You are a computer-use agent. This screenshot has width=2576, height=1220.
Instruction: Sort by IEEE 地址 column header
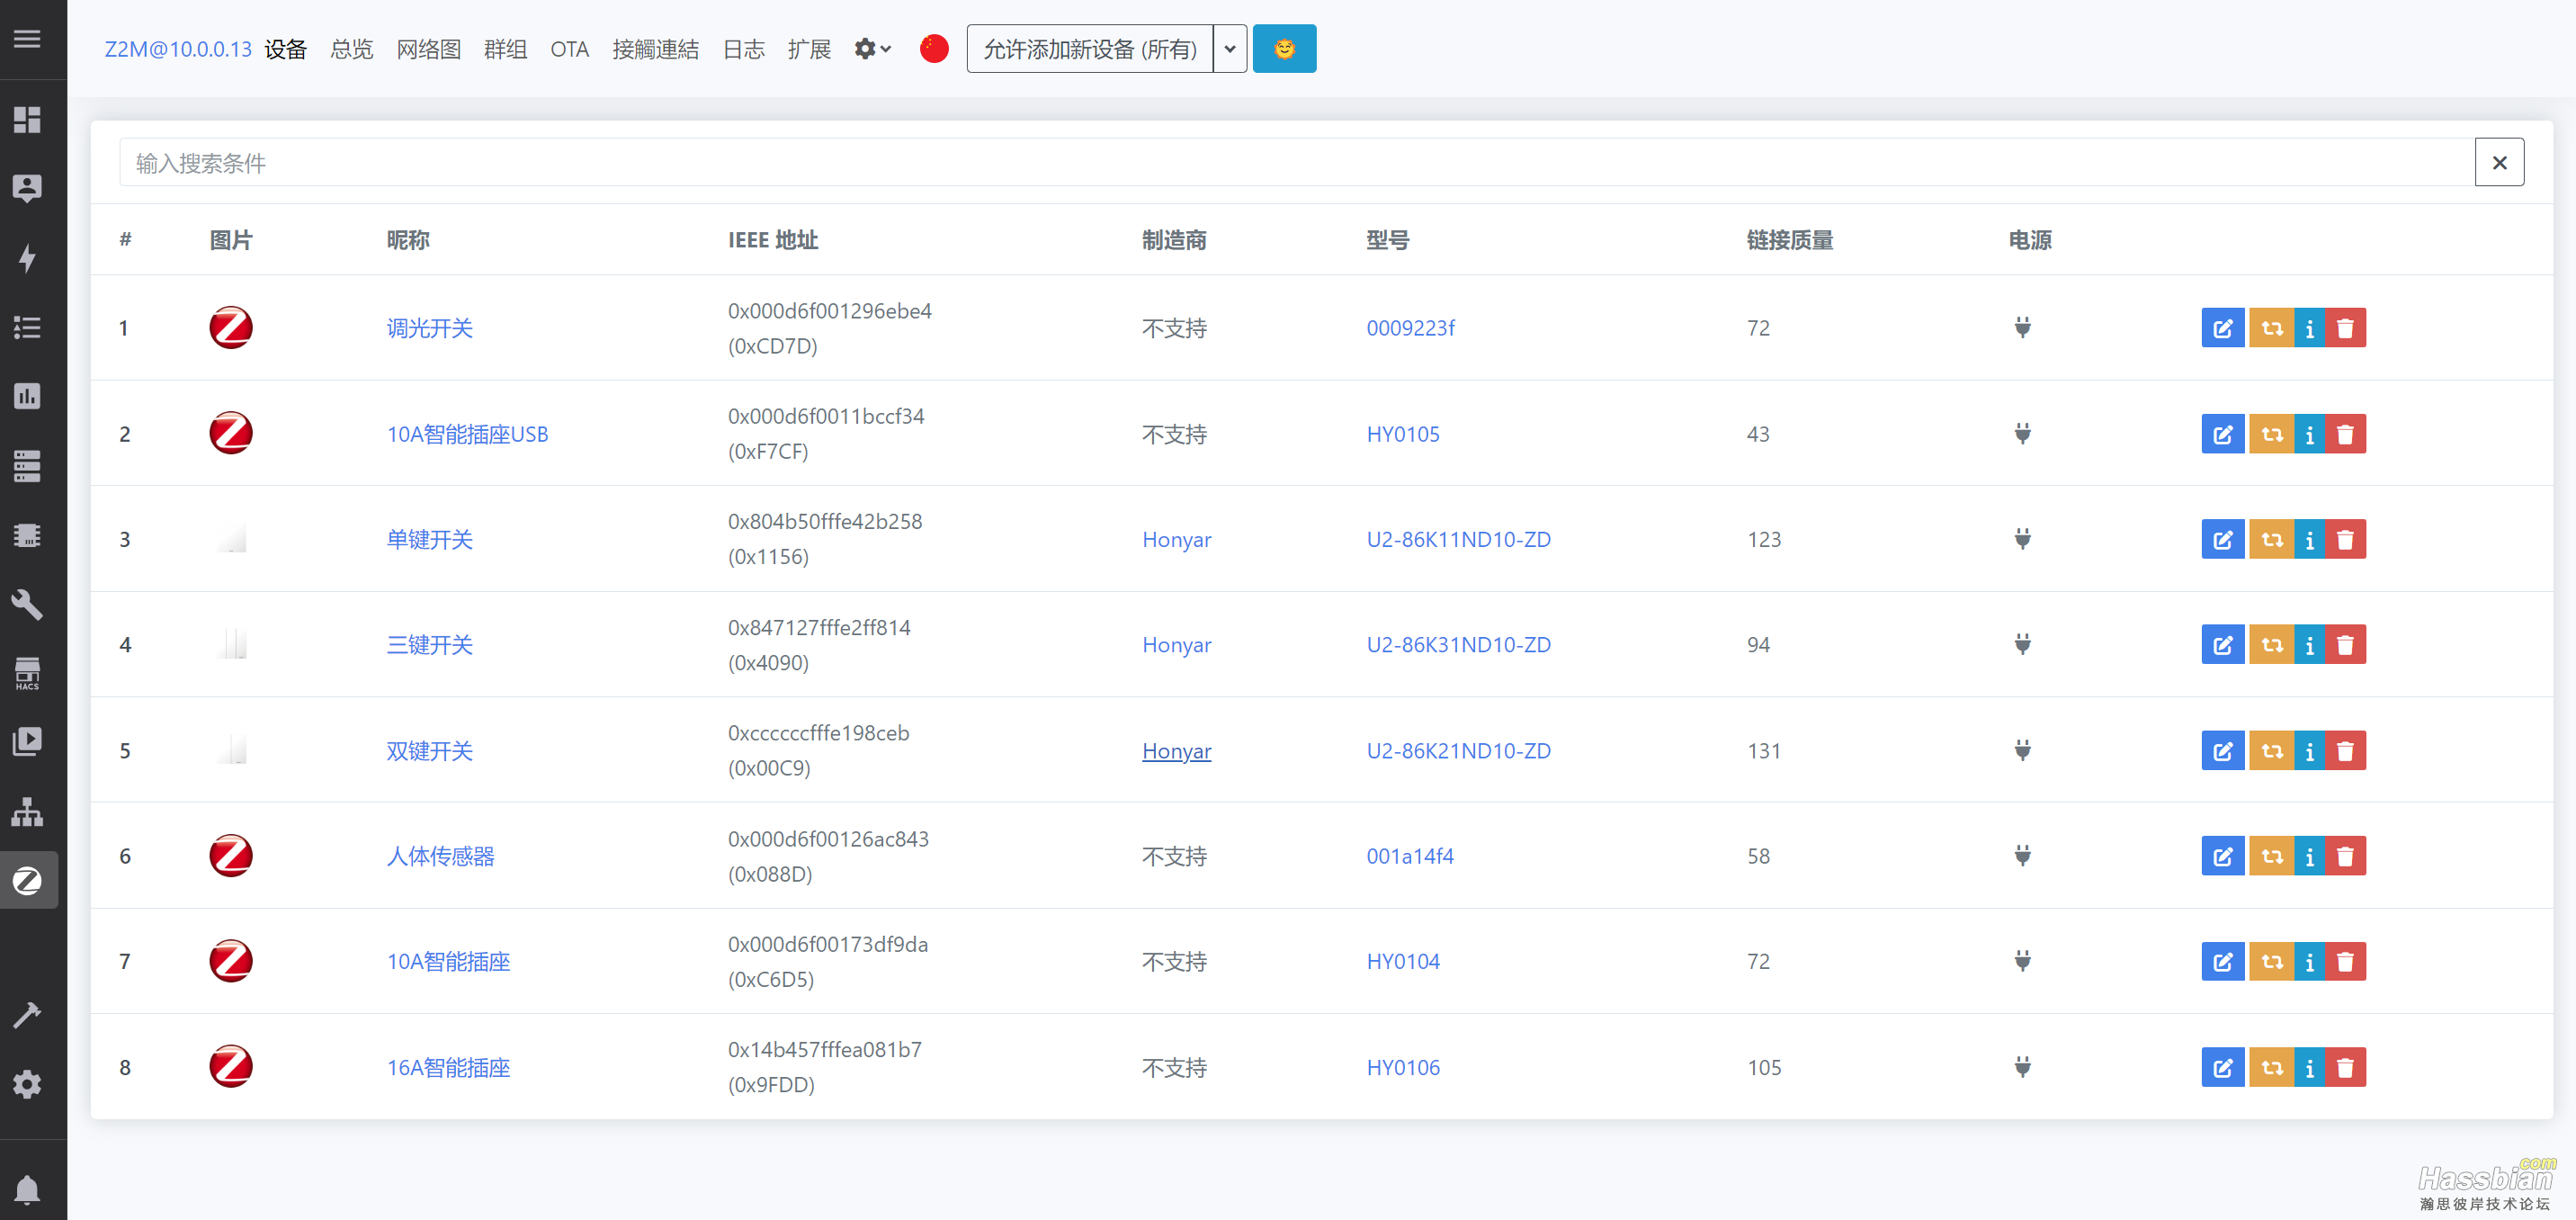tap(772, 240)
